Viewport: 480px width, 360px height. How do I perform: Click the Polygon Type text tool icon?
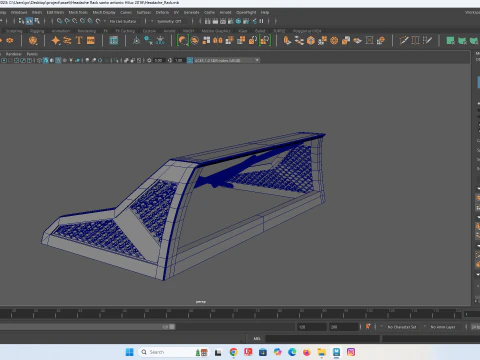[79, 41]
